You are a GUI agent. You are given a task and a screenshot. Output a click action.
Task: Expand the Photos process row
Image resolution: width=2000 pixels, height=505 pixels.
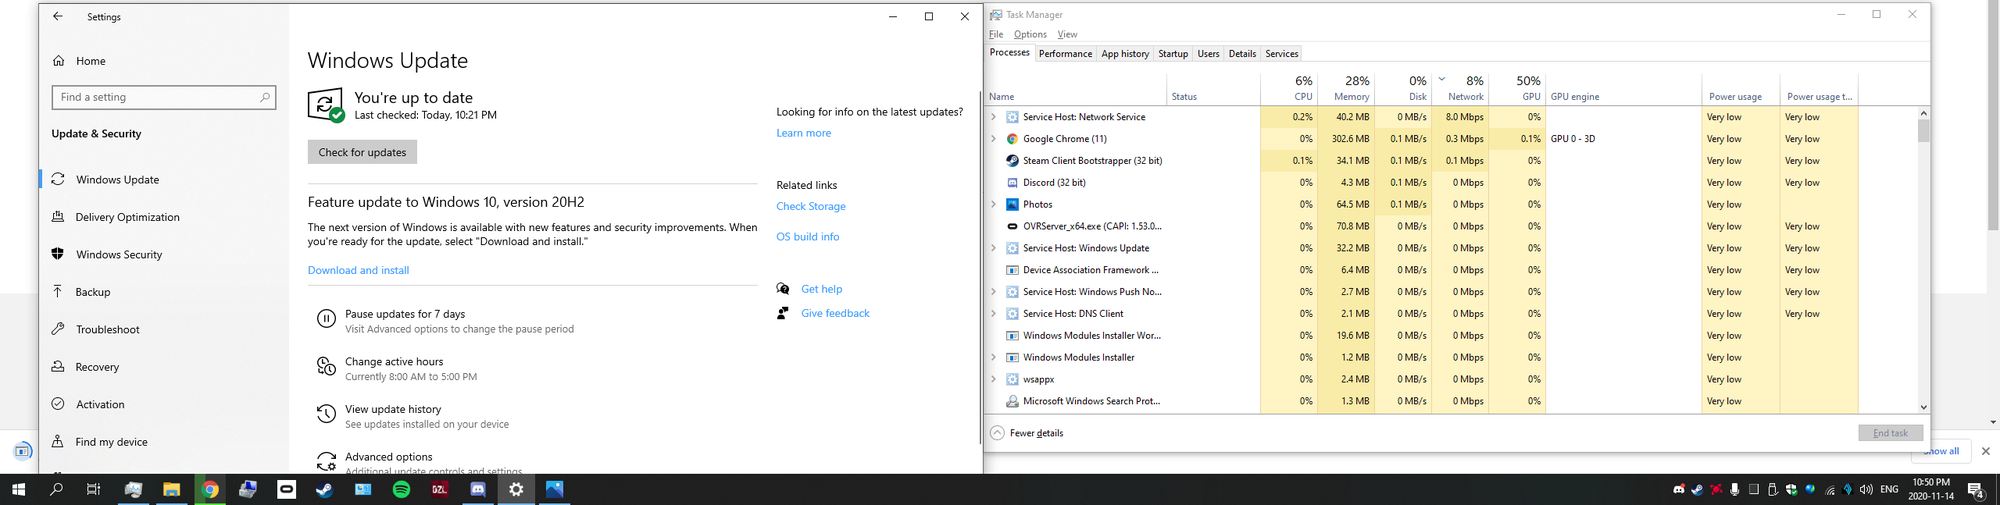point(993,205)
